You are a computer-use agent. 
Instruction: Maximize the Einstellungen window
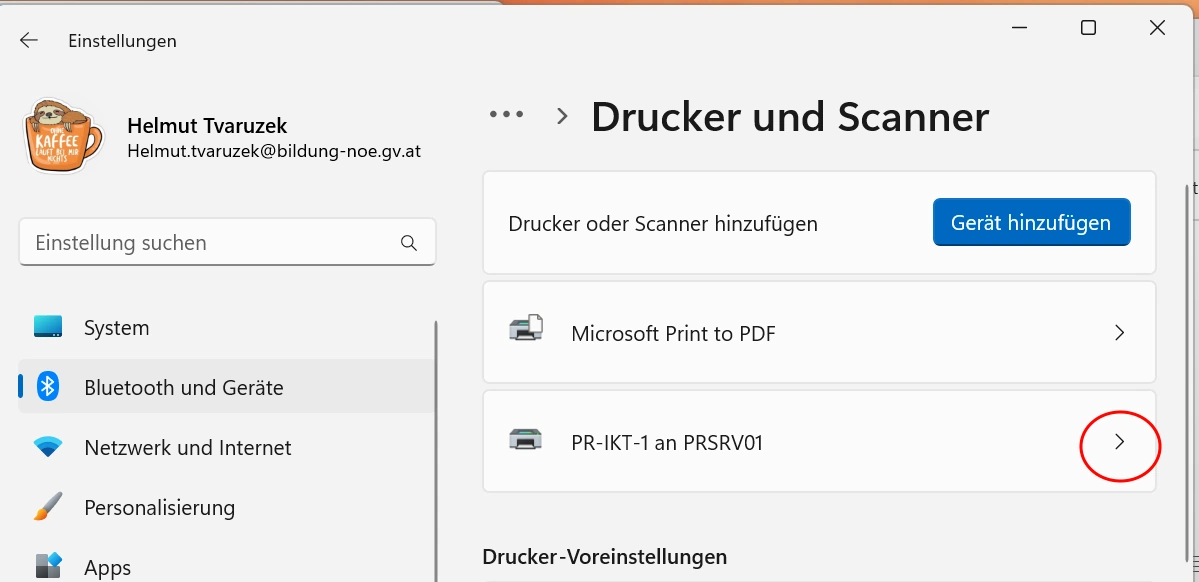(x=1088, y=28)
